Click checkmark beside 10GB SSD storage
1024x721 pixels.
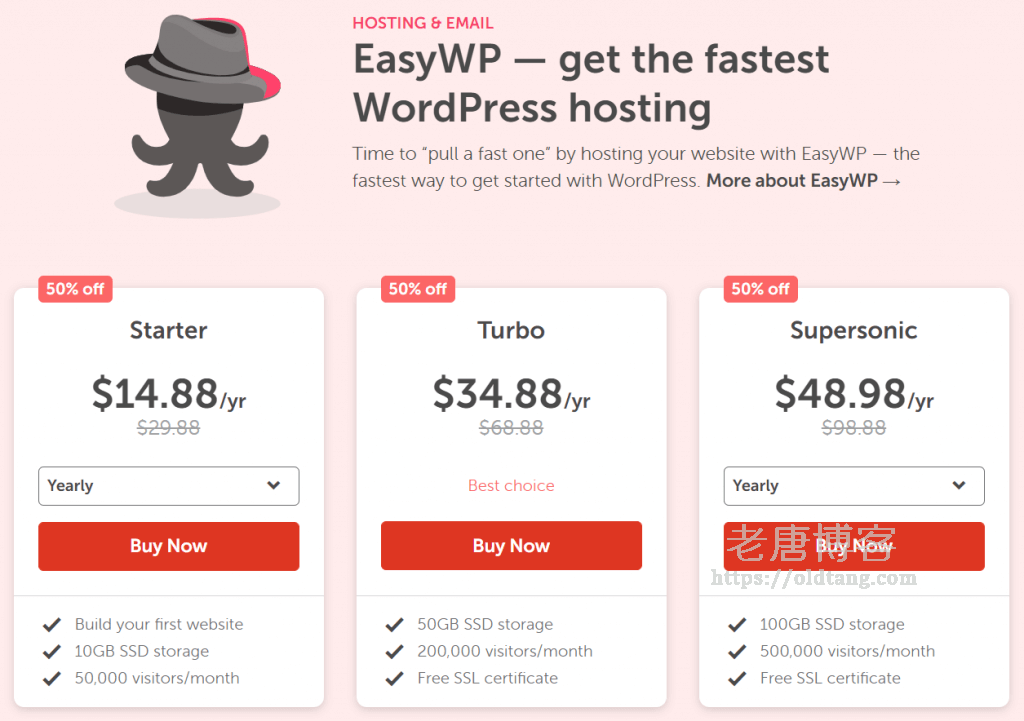click(x=52, y=652)
